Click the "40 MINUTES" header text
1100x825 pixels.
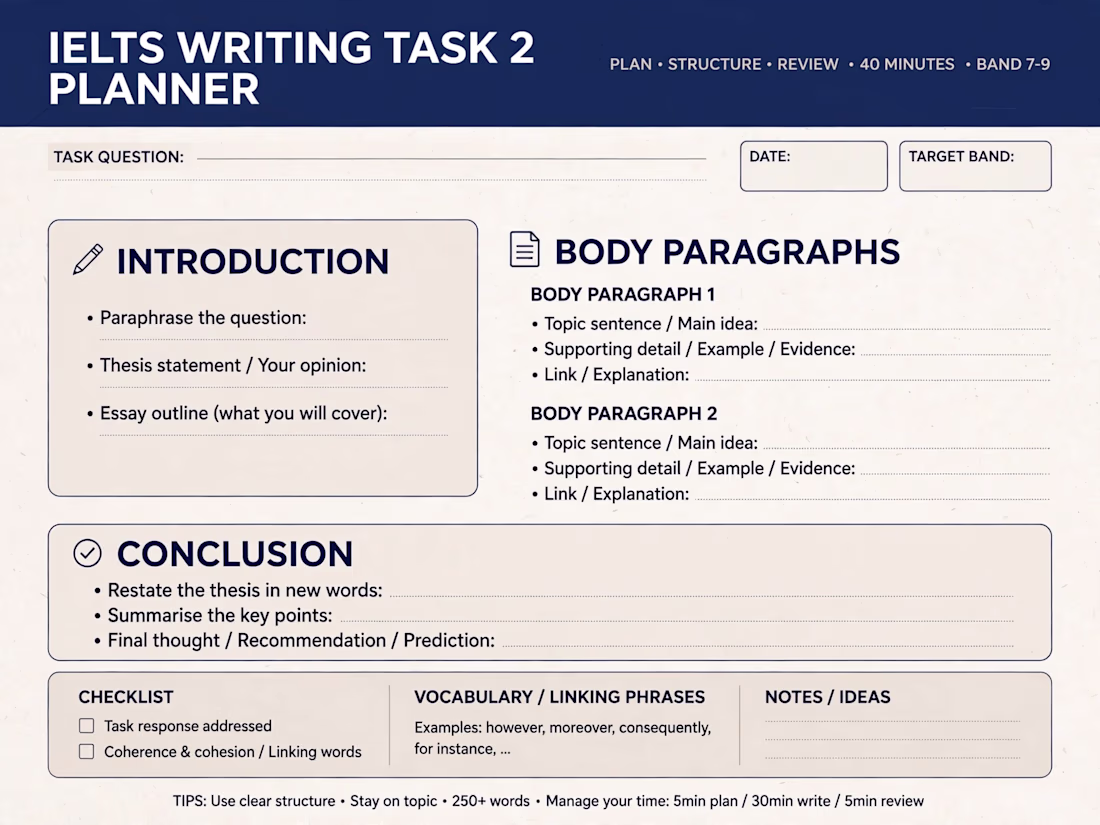point(907,65)
